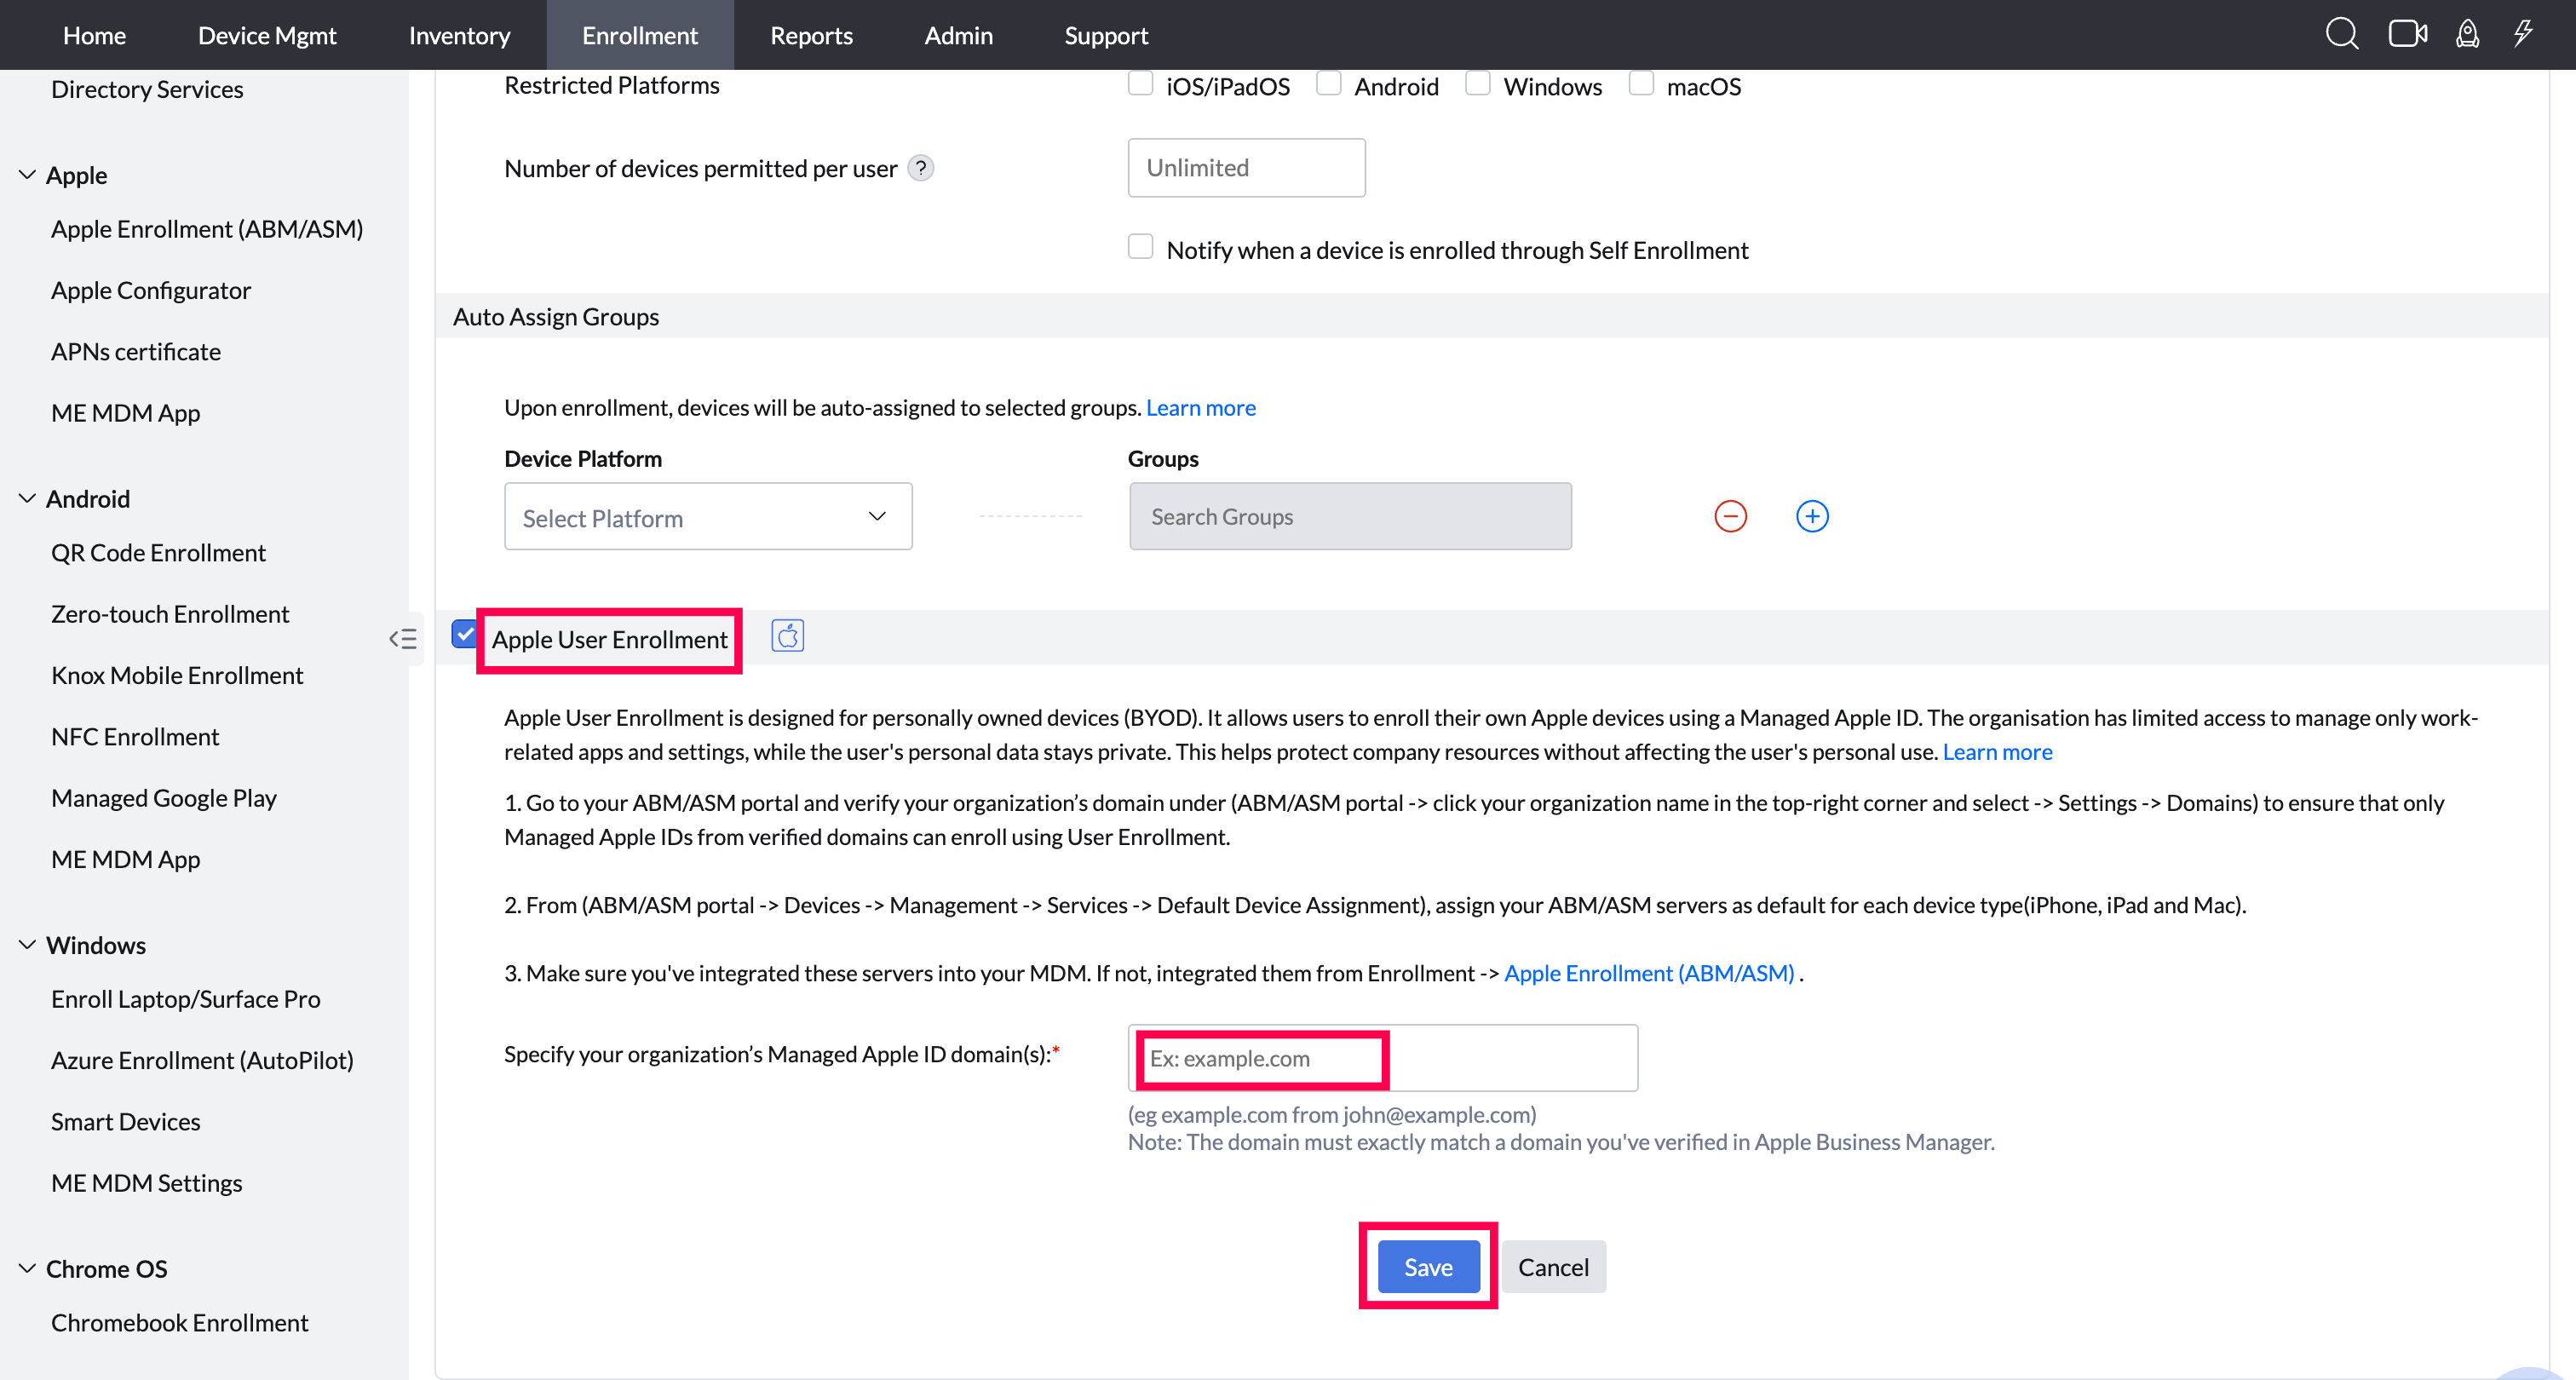
Task: Check the iOS/iPadOS restricted platform box
Action: (1140, 83)
